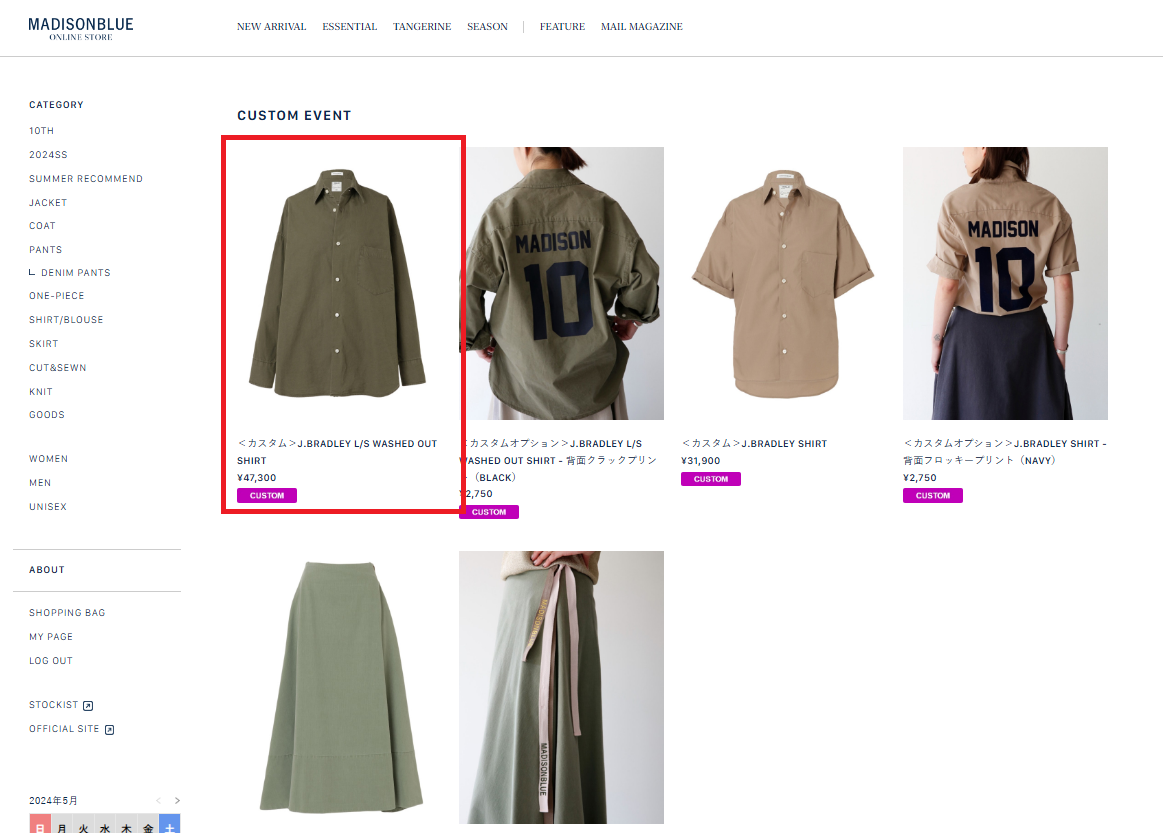The width and height of the screenshot is (1163, 833).
Task: Visit the OFFICIAL SITE link
Action: (x=64, y=728)
